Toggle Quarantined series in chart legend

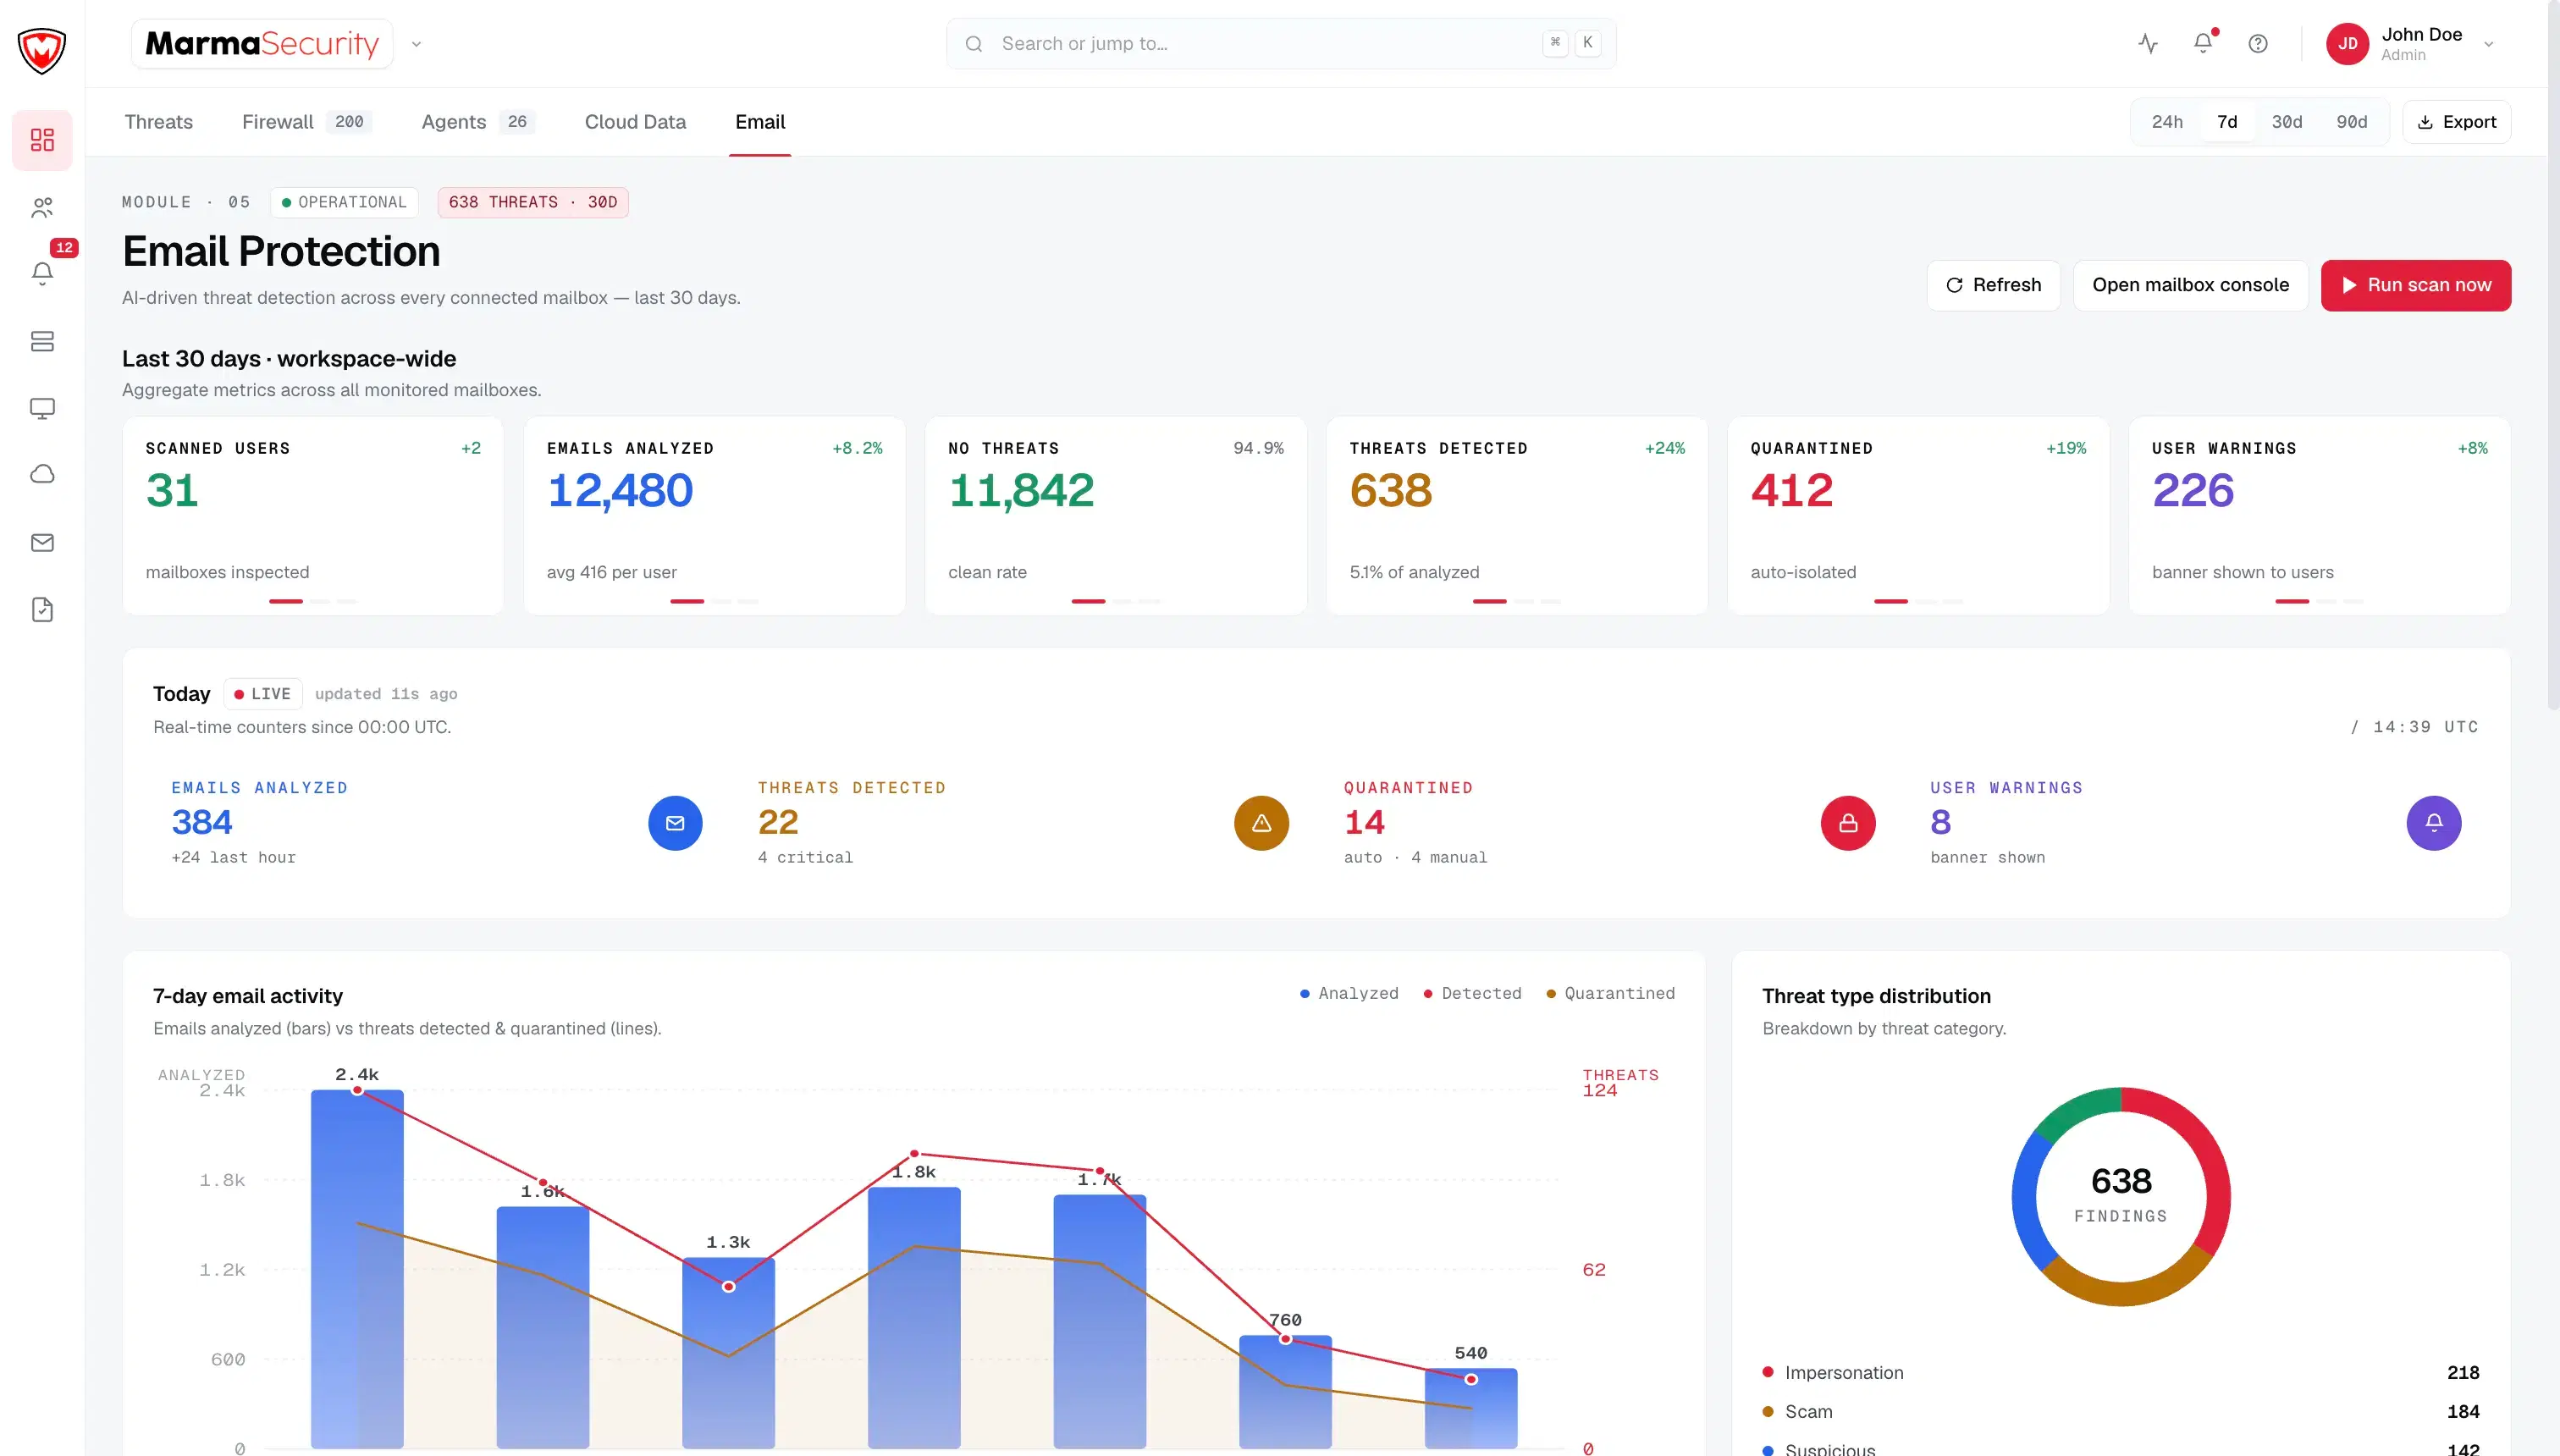(1610, 993)
